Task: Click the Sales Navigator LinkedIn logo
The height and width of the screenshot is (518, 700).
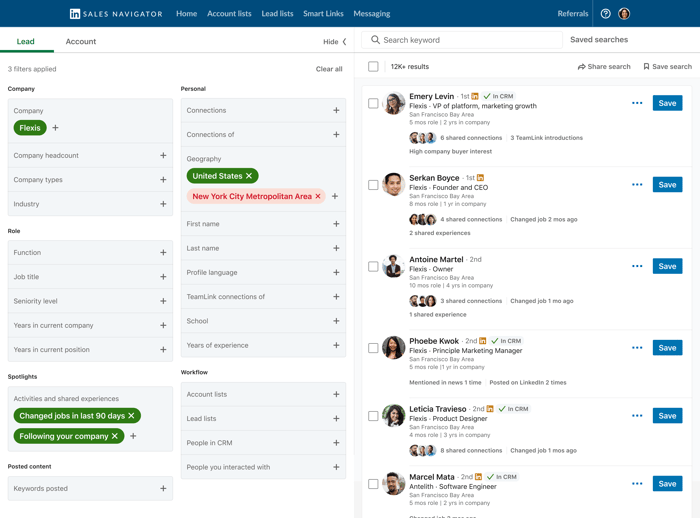Action: point(75,14)
